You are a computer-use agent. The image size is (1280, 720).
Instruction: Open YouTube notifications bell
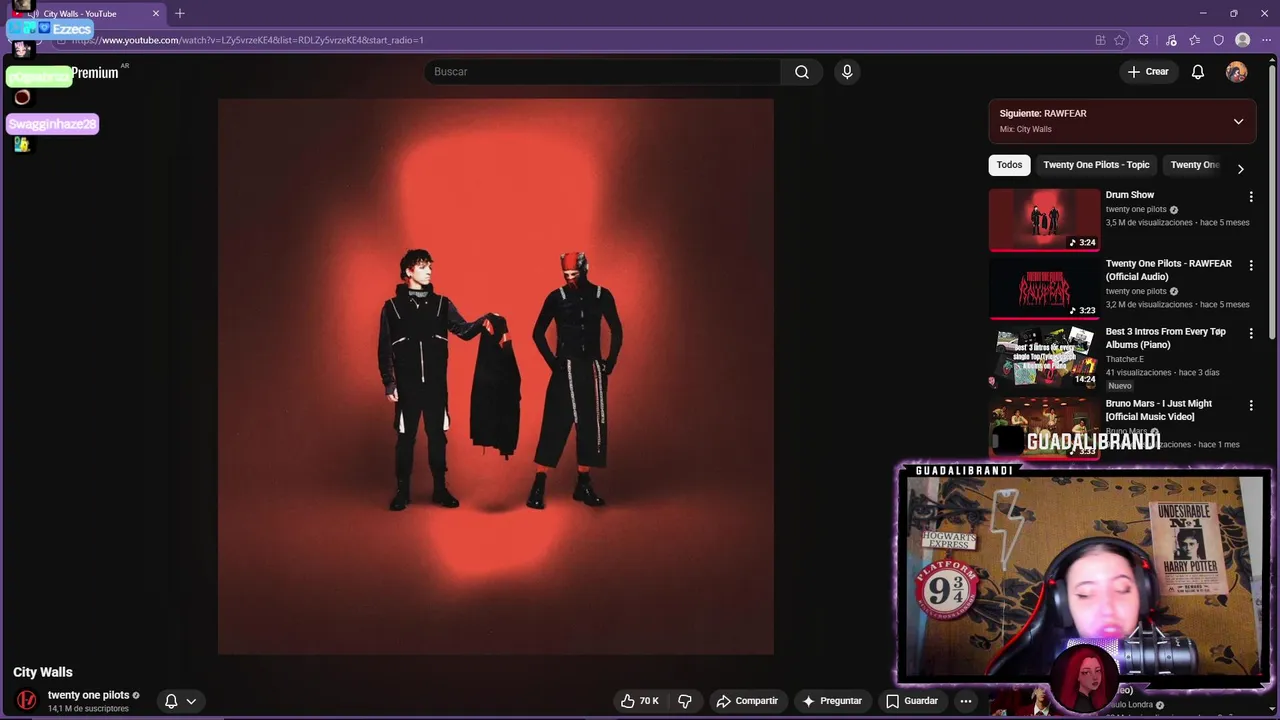point(1198,72)
